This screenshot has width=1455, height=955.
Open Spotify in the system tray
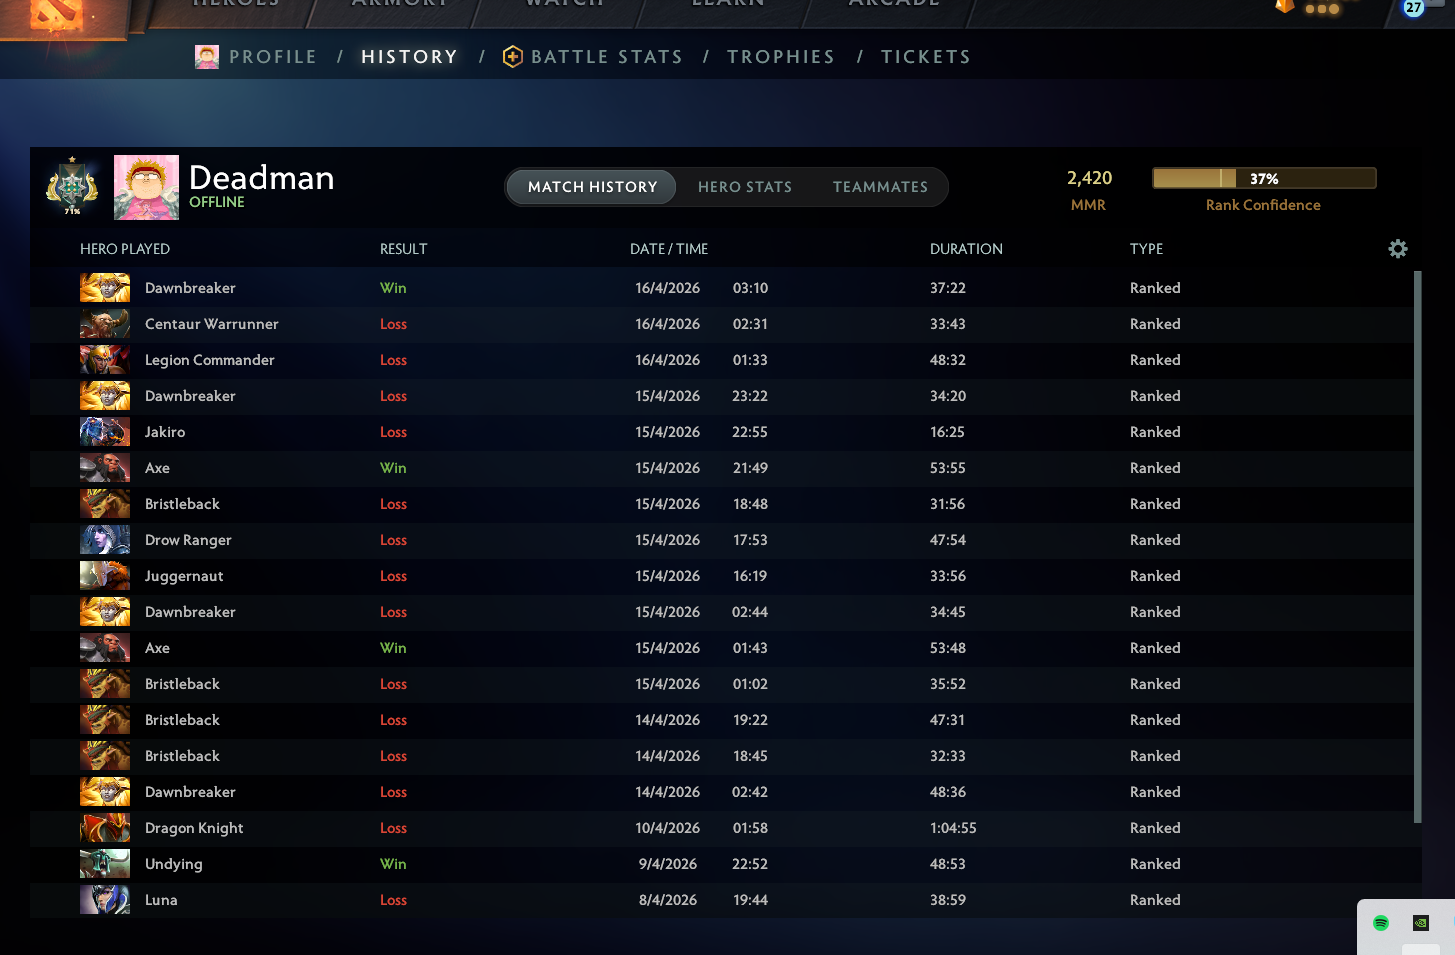(1381, 923)
